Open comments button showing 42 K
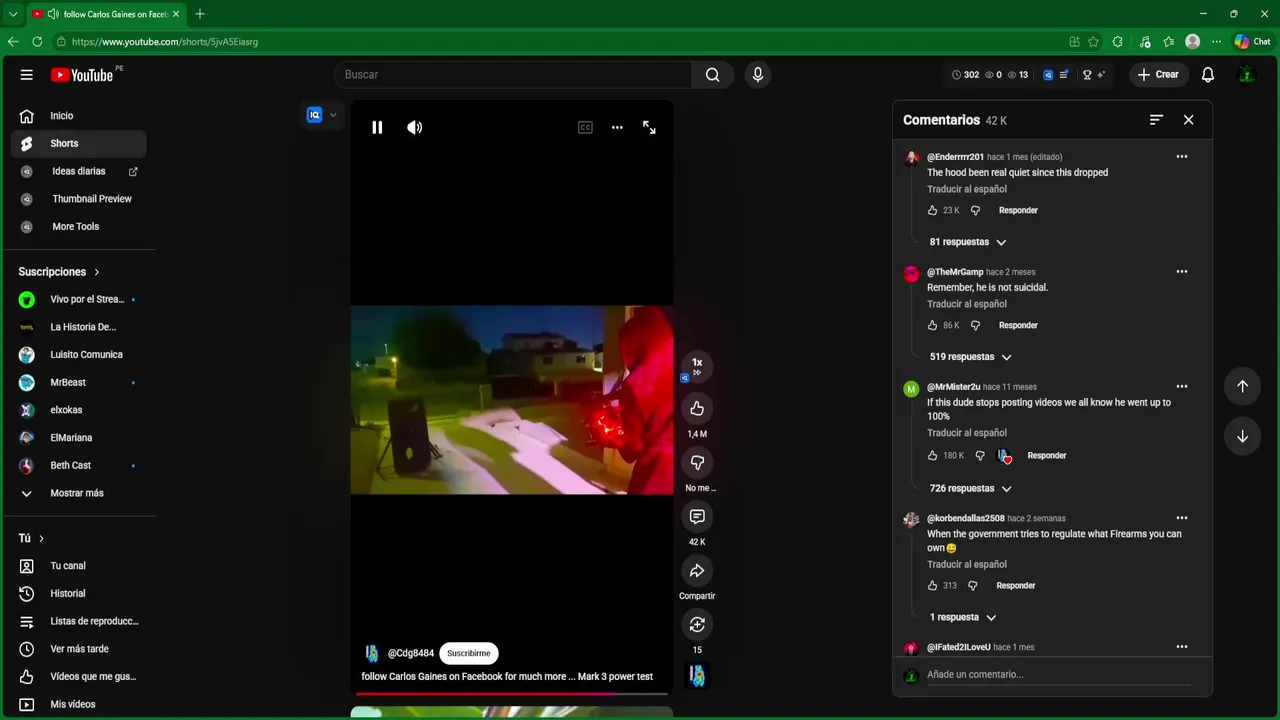Viewport: 1280px width, 720px height. 697,517
